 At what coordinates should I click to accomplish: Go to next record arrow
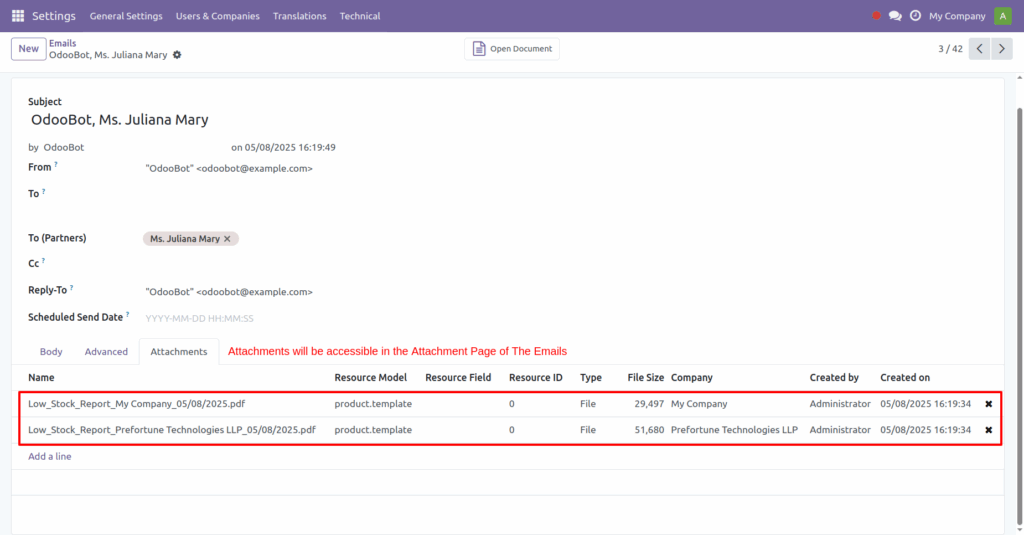[1002, 49]
